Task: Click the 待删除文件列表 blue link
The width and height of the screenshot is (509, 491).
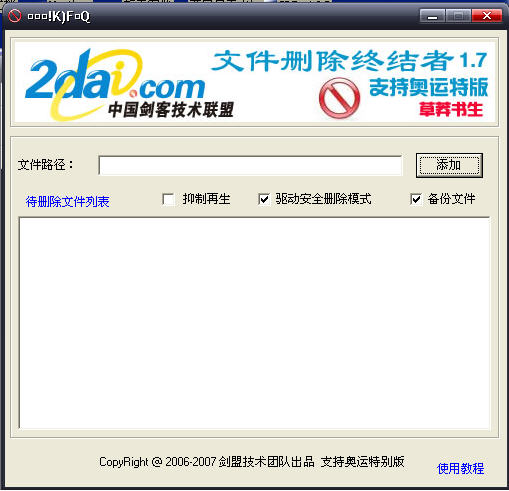Action: click(x=67, y=201)
